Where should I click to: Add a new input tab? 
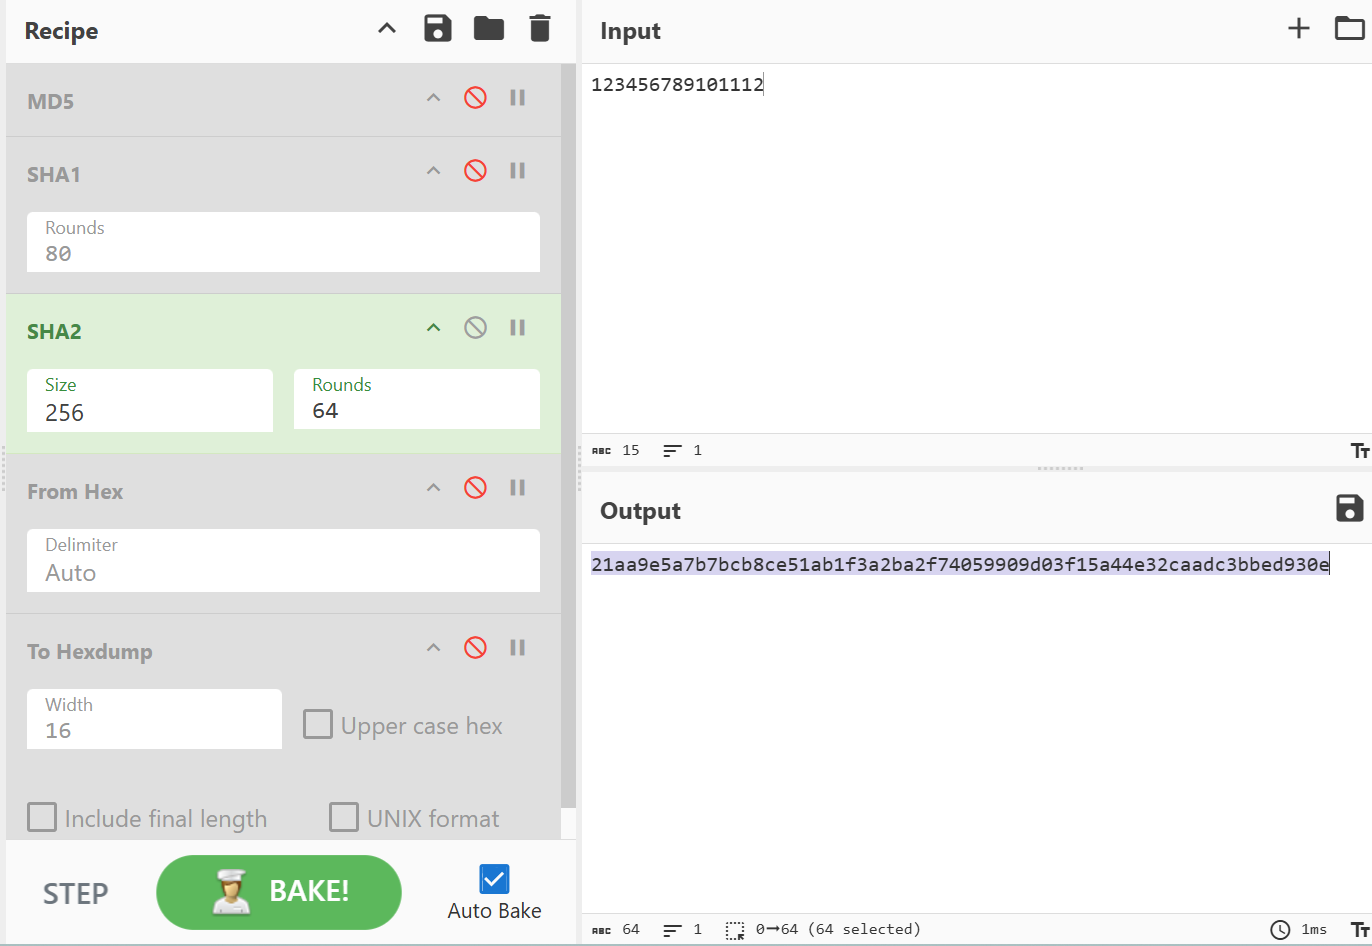click(x=1299, y=28)
